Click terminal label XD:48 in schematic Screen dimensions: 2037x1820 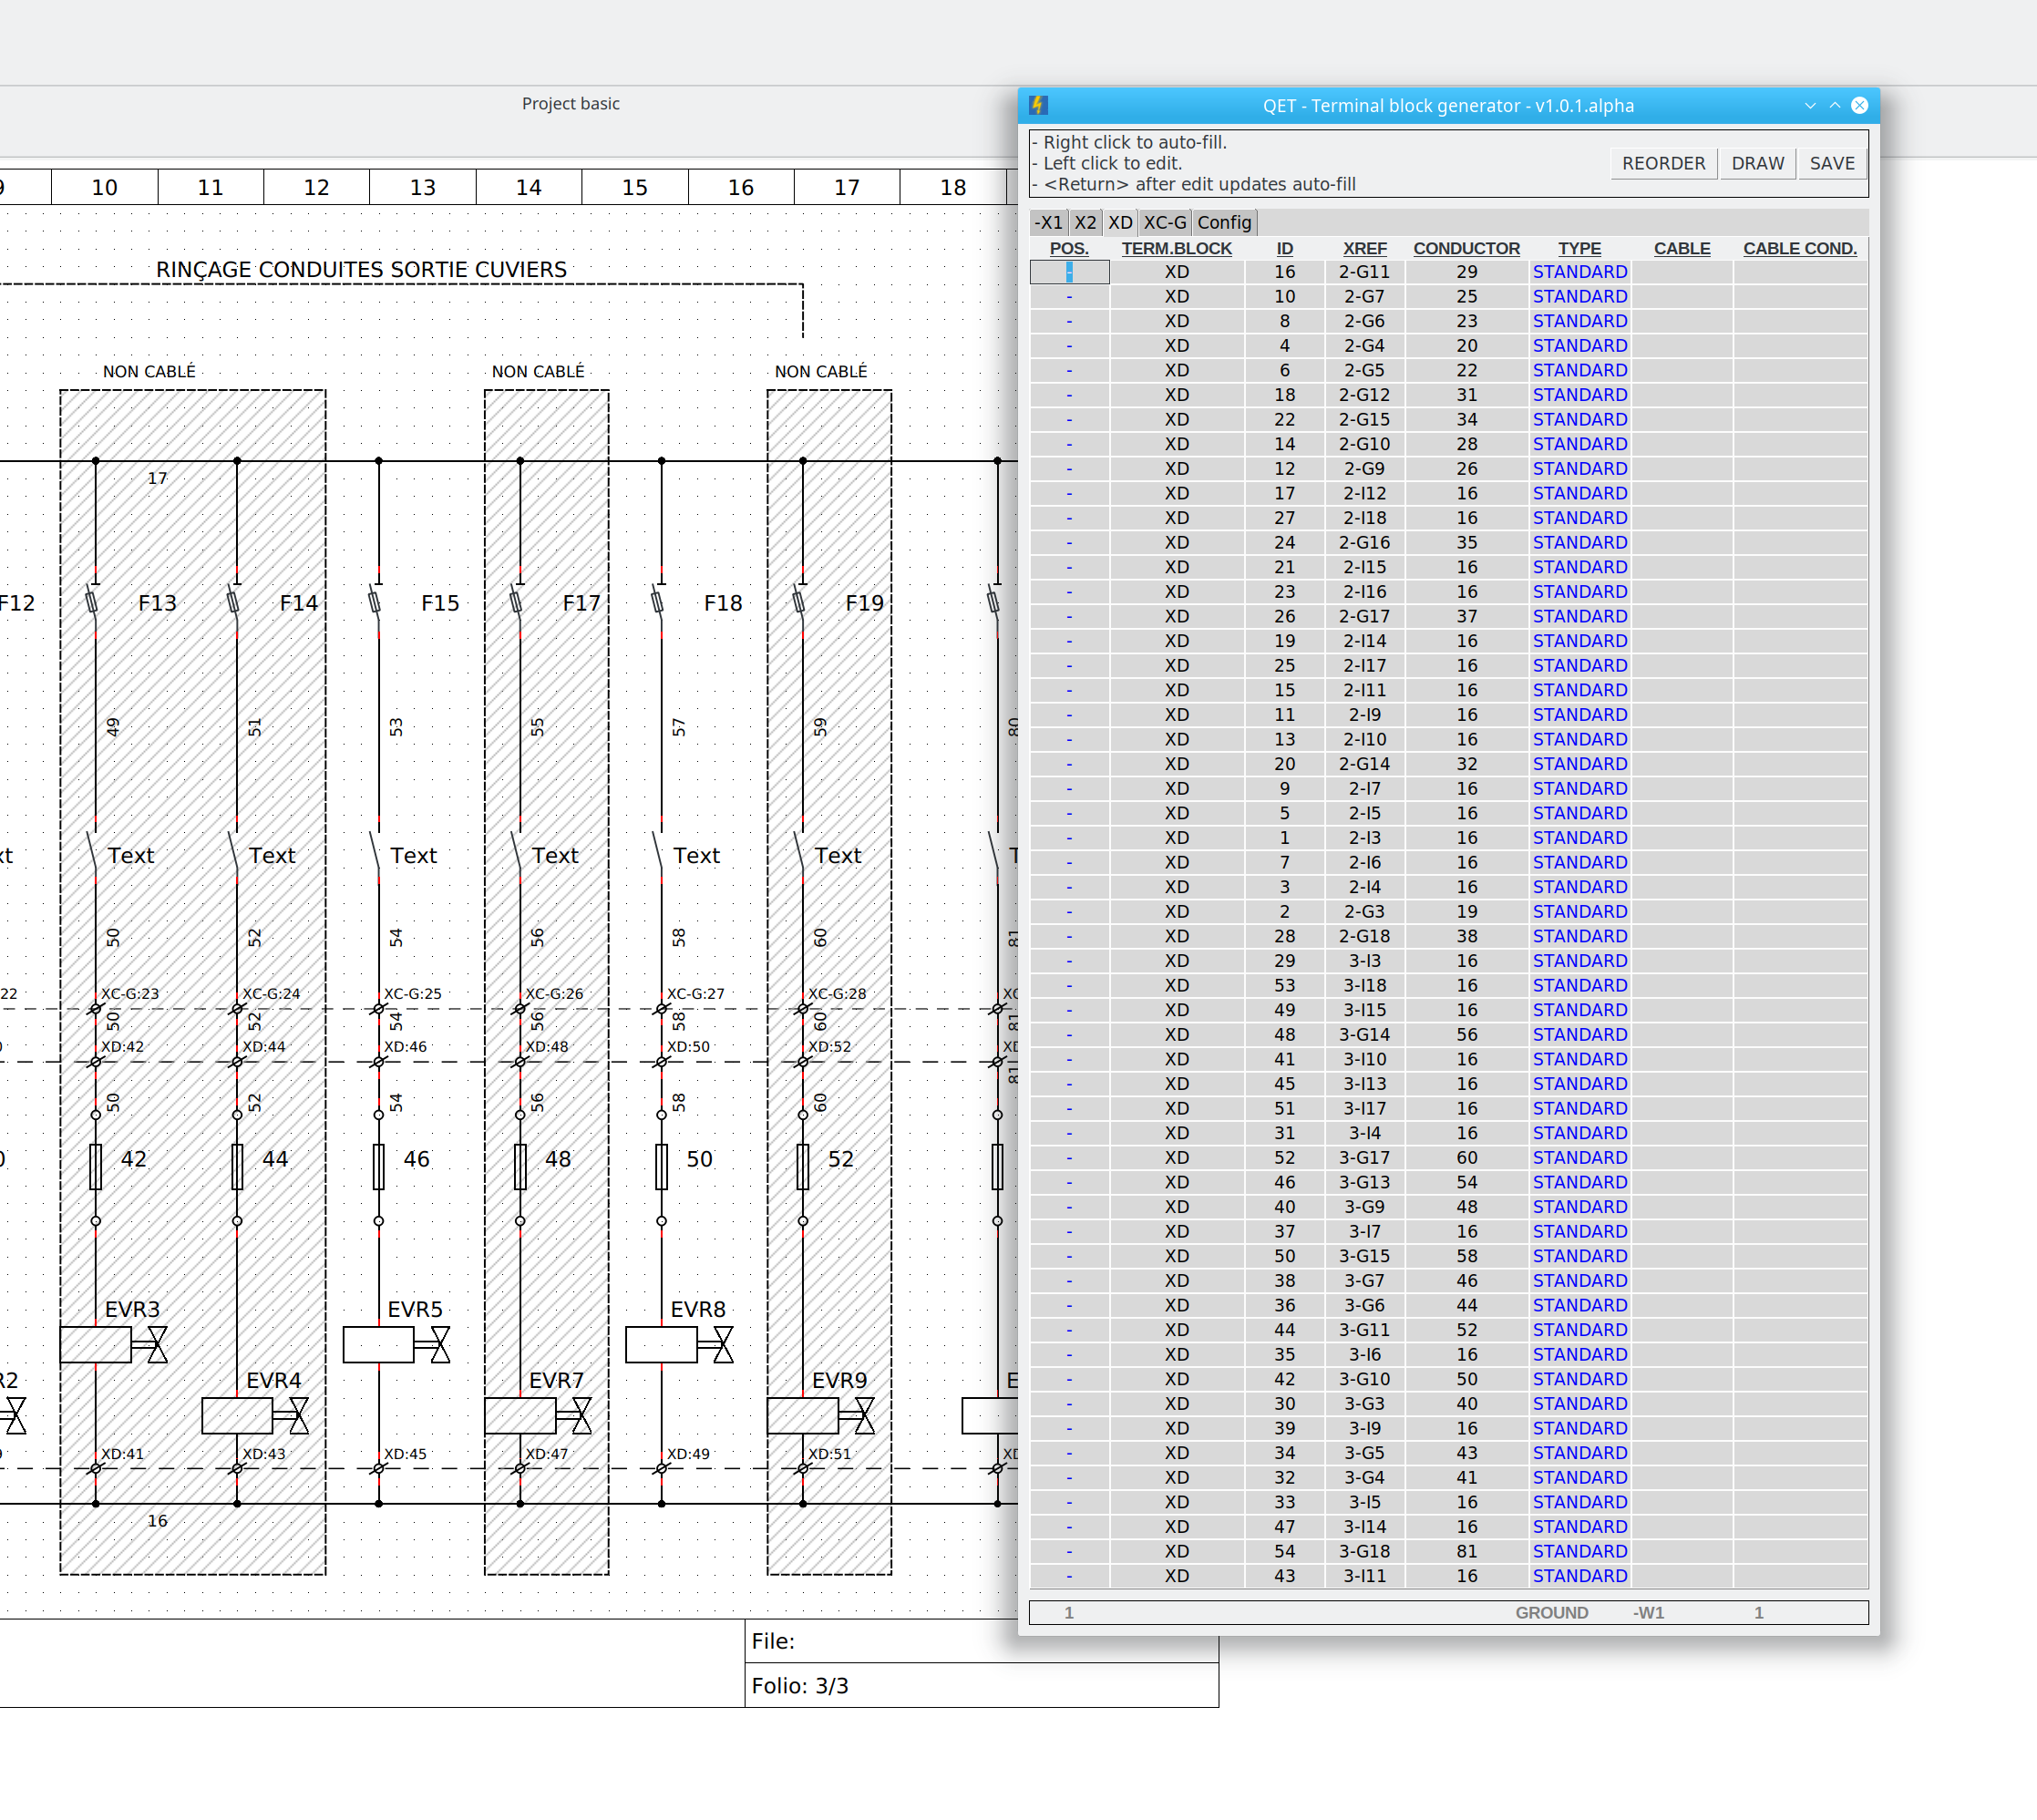click(547, 1046)
